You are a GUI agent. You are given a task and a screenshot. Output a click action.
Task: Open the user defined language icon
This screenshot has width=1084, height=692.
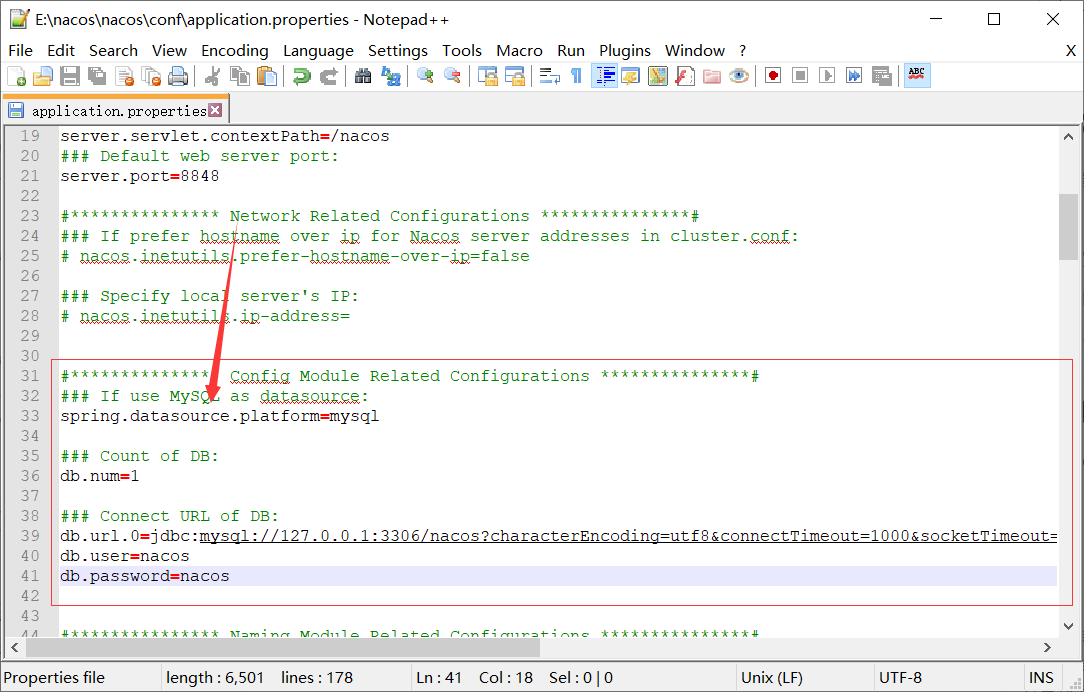click(x=630, y=75)
